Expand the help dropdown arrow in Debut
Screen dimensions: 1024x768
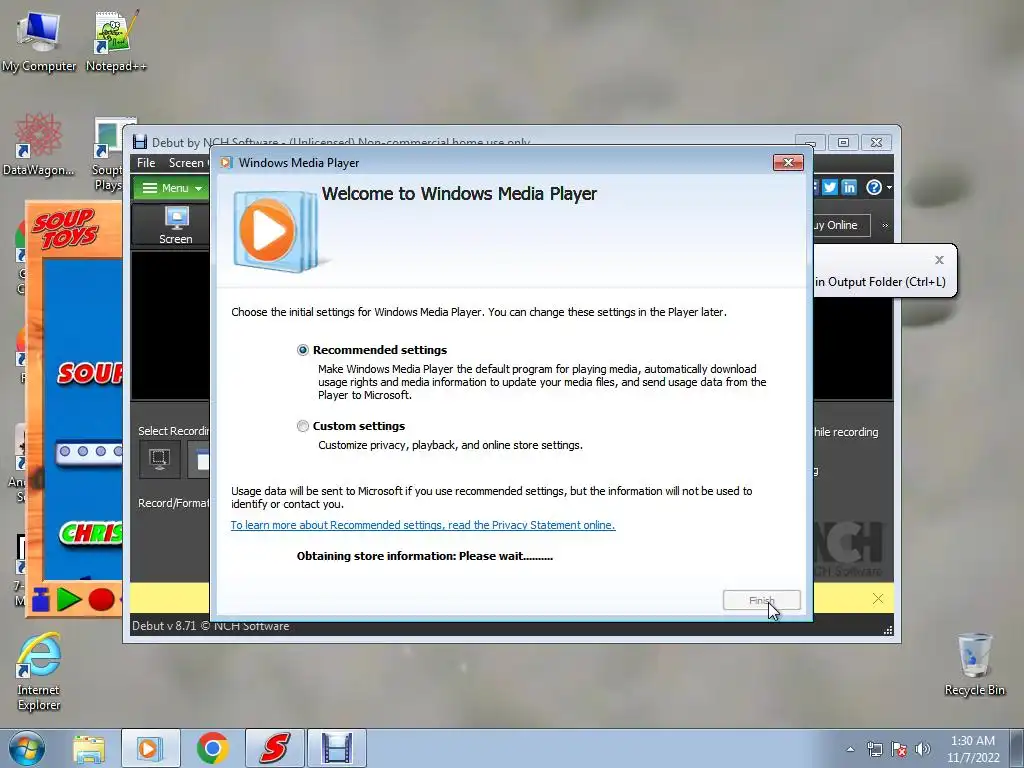(x=889, y=188)
